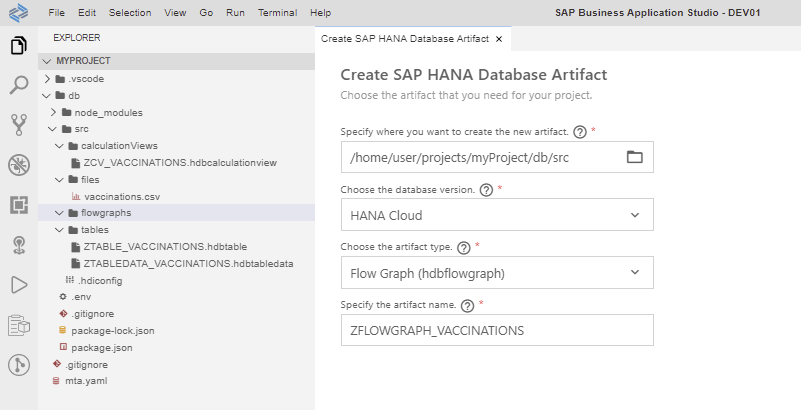Close the Create SAP HANA Database Artifact tab
Screen dimensions: 801x410
point(499,39)
